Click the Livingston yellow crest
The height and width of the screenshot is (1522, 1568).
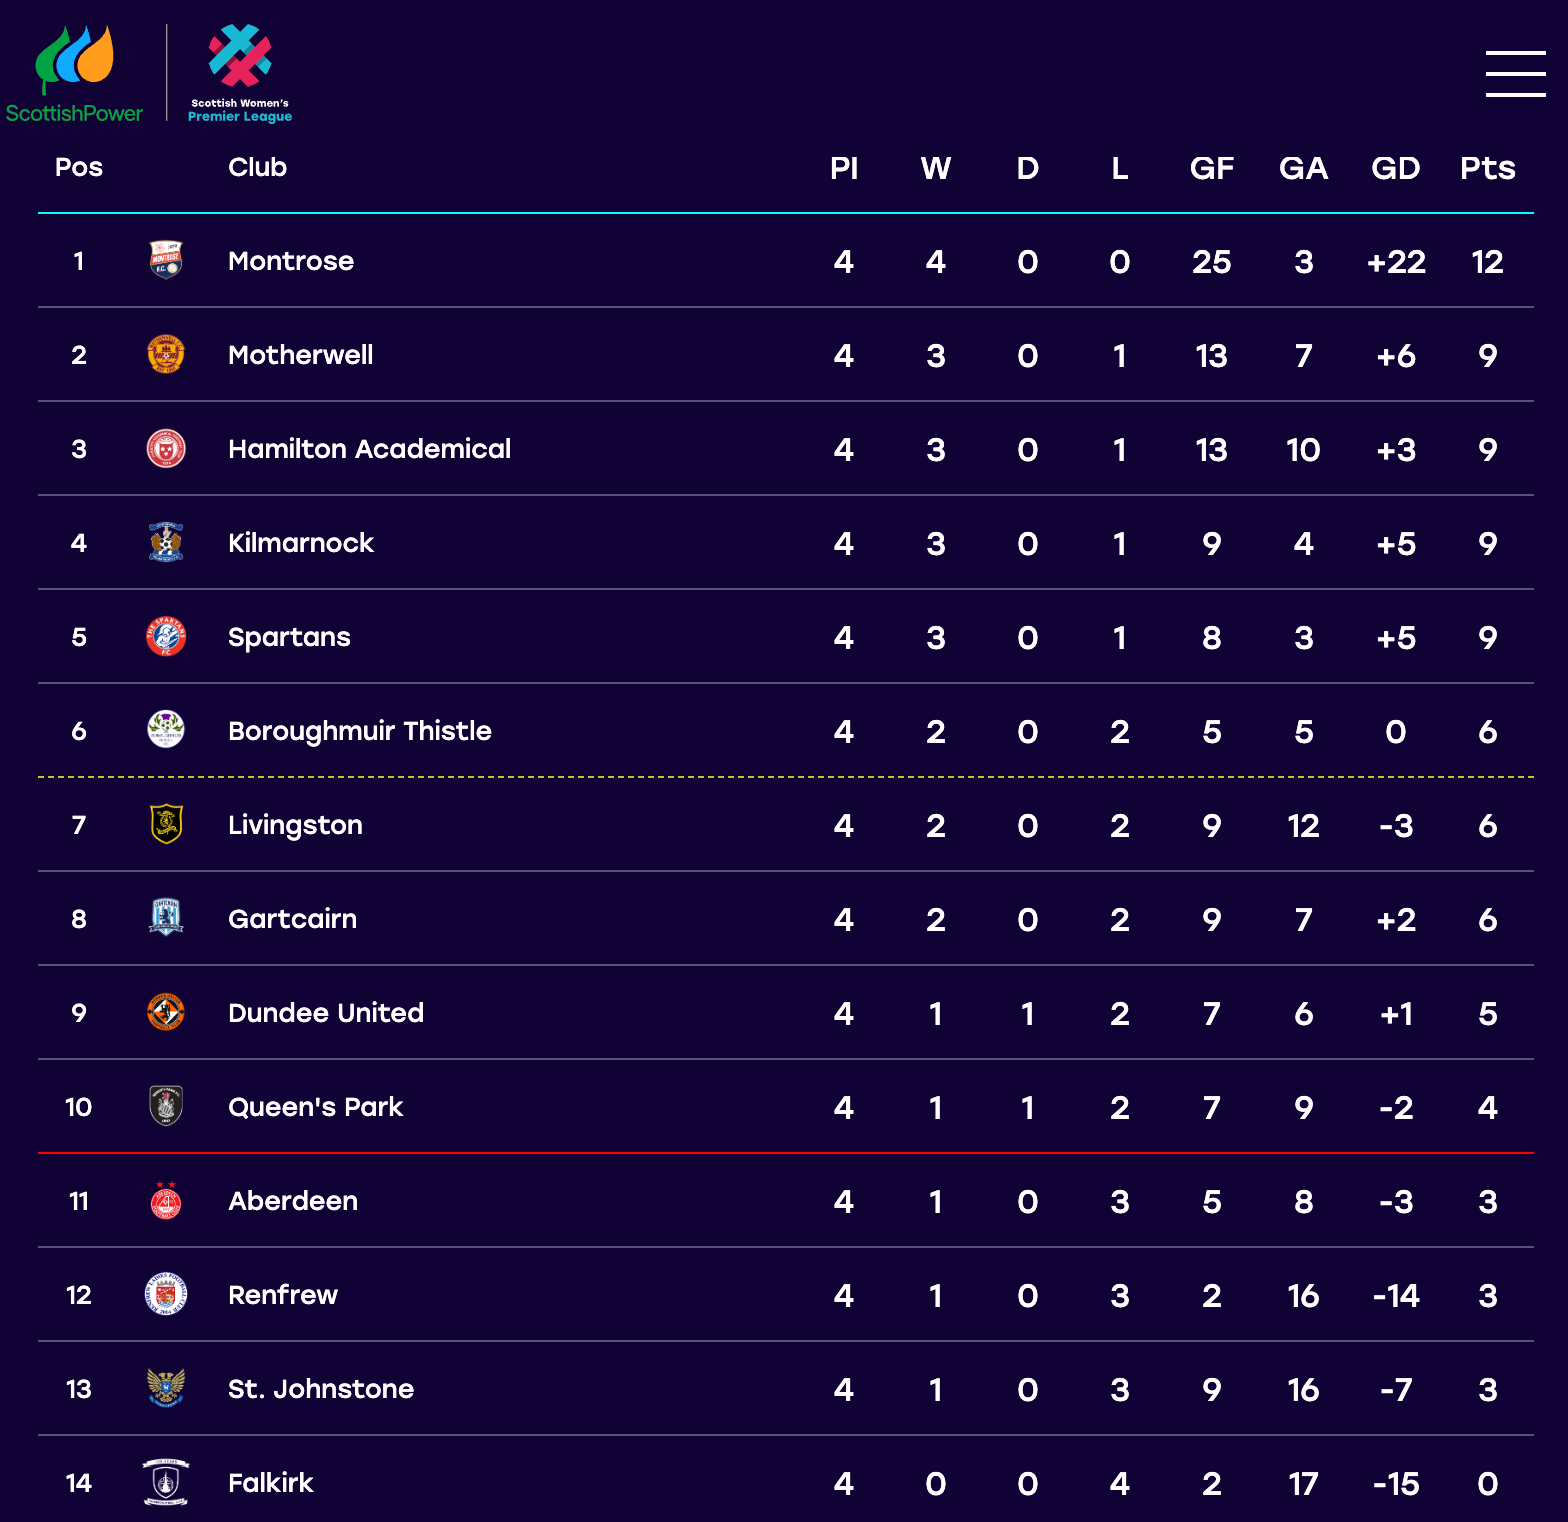pos(166,824)
